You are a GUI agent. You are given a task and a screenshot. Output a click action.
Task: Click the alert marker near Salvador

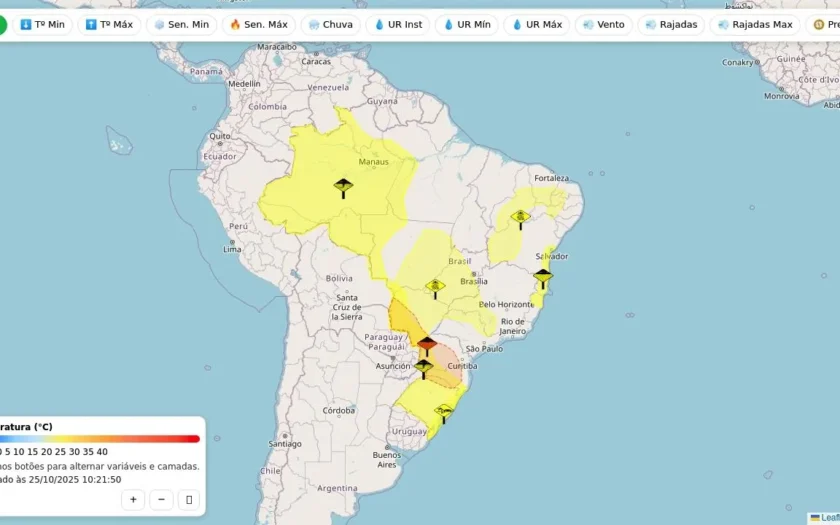tap(543, 279)
